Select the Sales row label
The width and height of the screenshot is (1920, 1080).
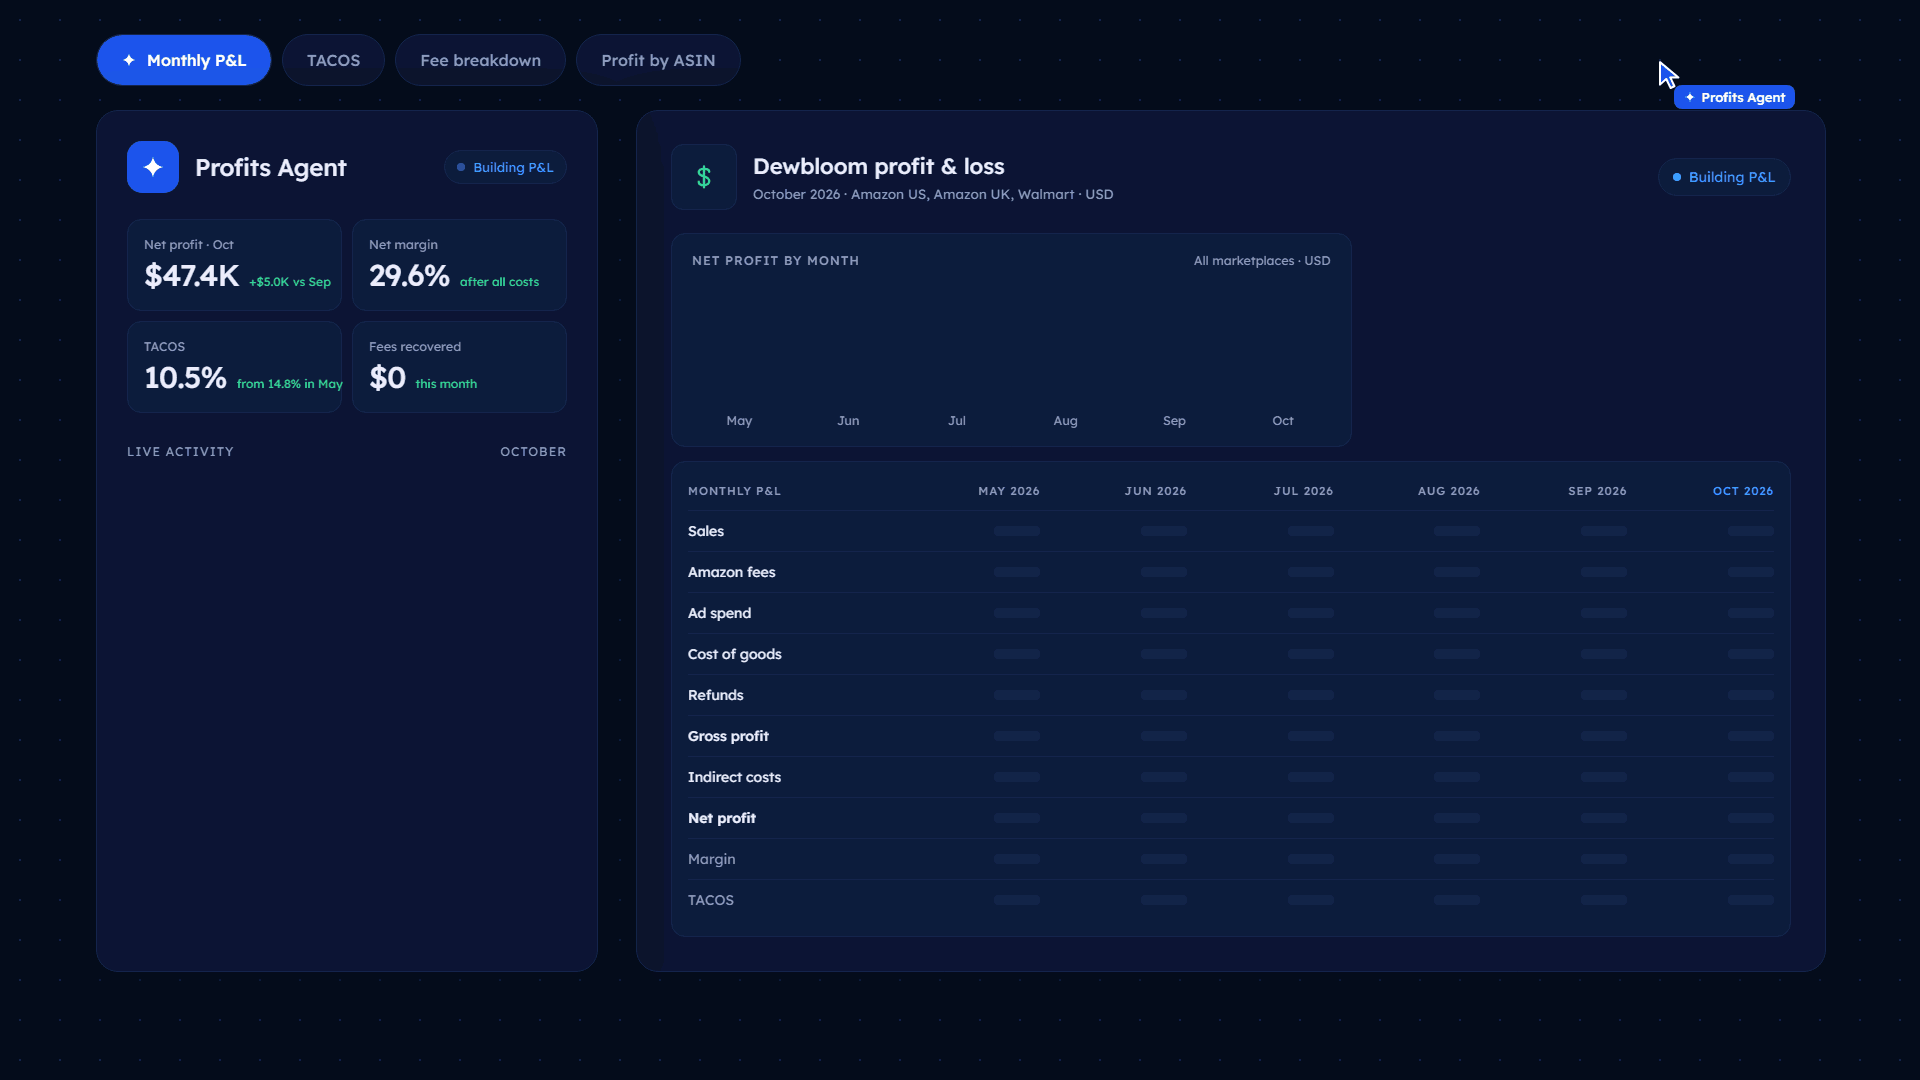click(x=706, y=531)
